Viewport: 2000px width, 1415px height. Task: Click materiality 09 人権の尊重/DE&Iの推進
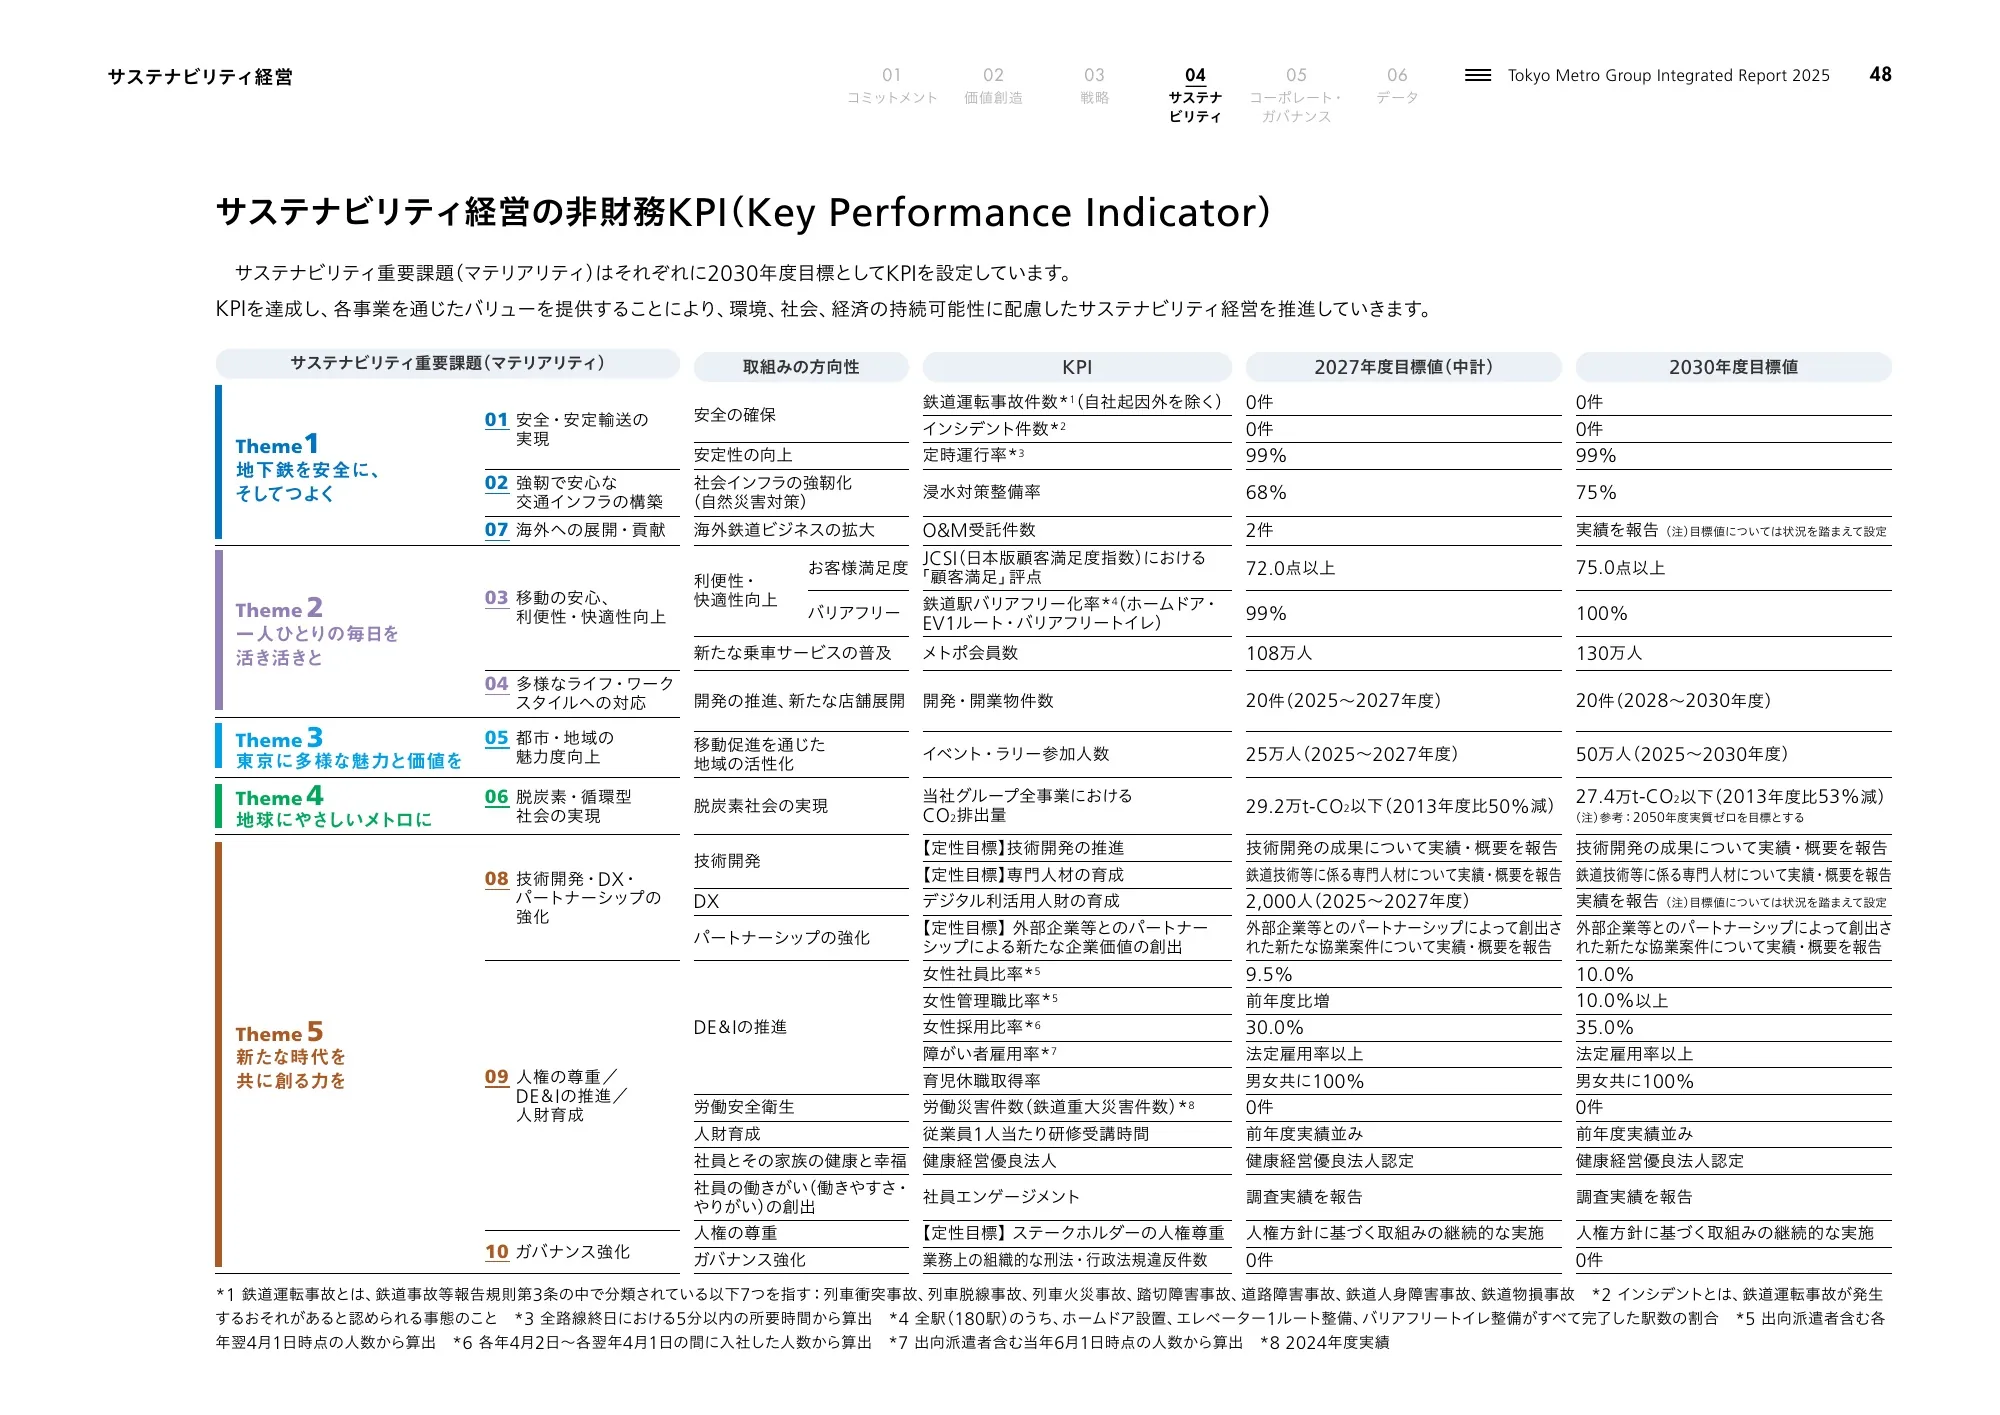[556, 1095]
